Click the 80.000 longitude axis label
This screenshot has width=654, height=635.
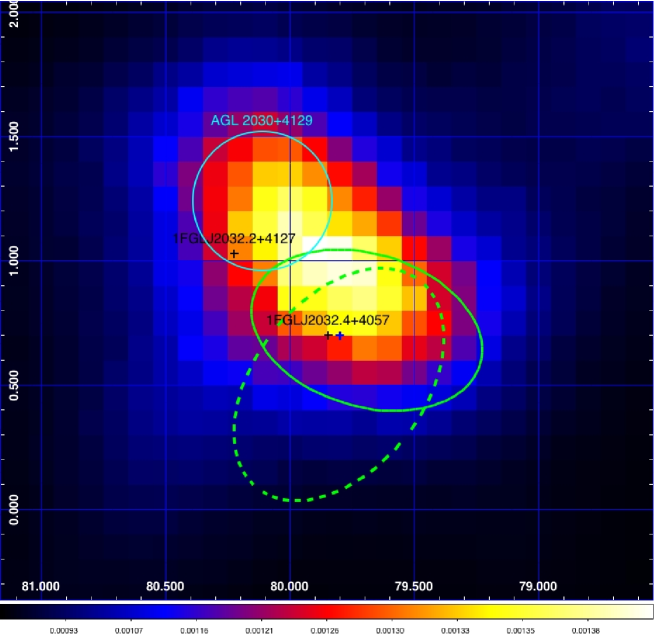pyautogui.click(x=289, y=586)
